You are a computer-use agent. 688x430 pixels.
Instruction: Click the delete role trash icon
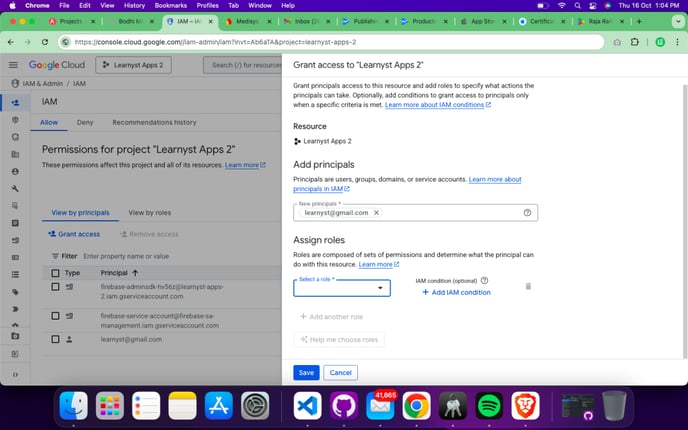tap(528, 287)
